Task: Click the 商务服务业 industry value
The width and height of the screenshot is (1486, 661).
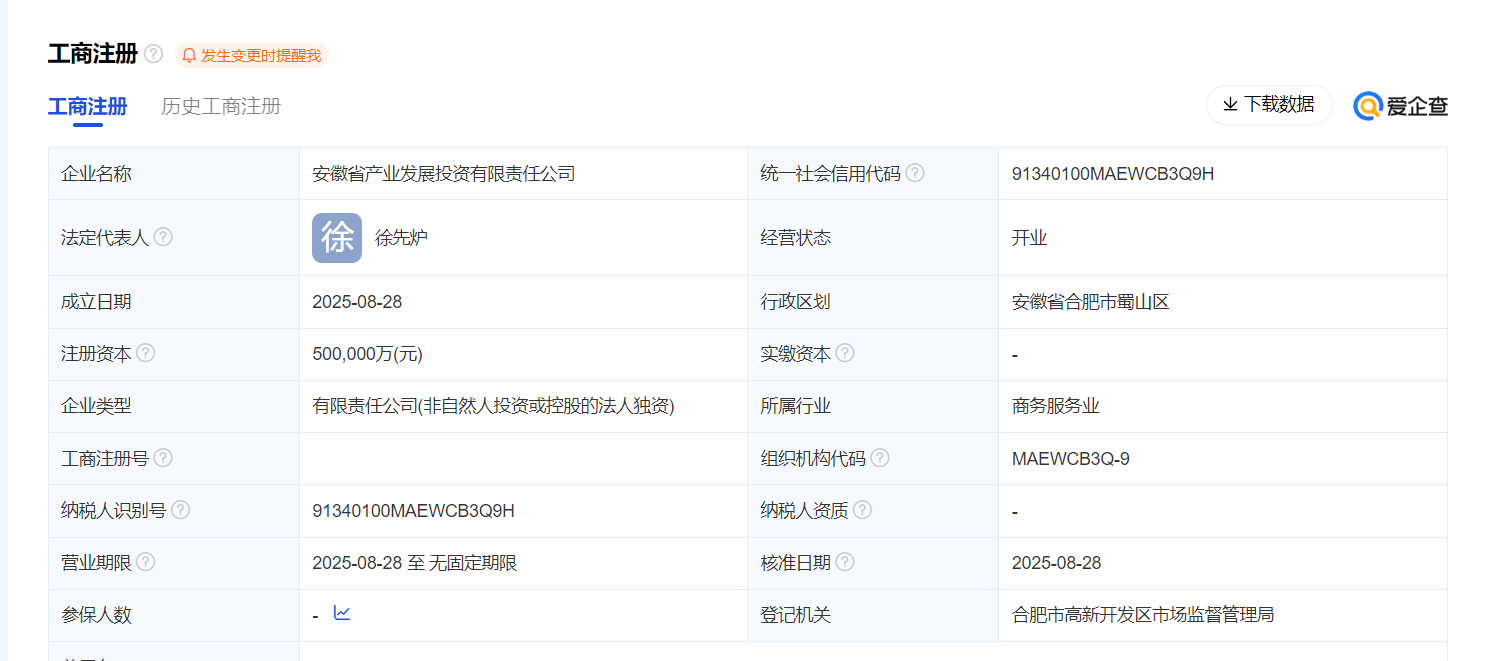Action: click(x=1055, y=406)
